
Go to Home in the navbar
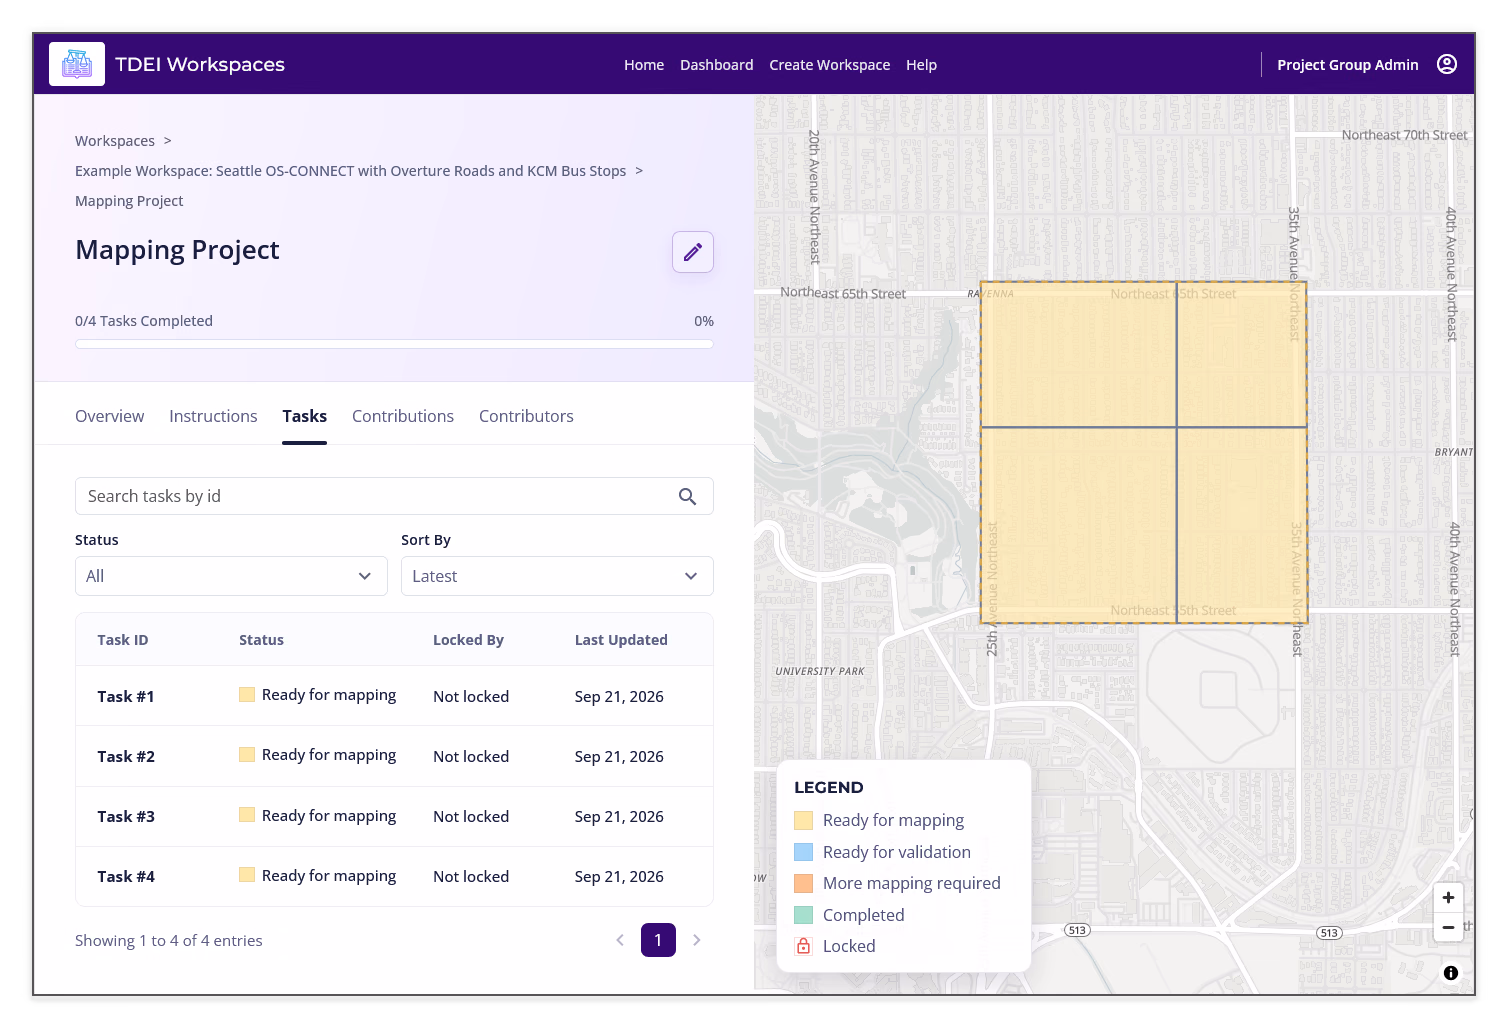coord(644,65)
